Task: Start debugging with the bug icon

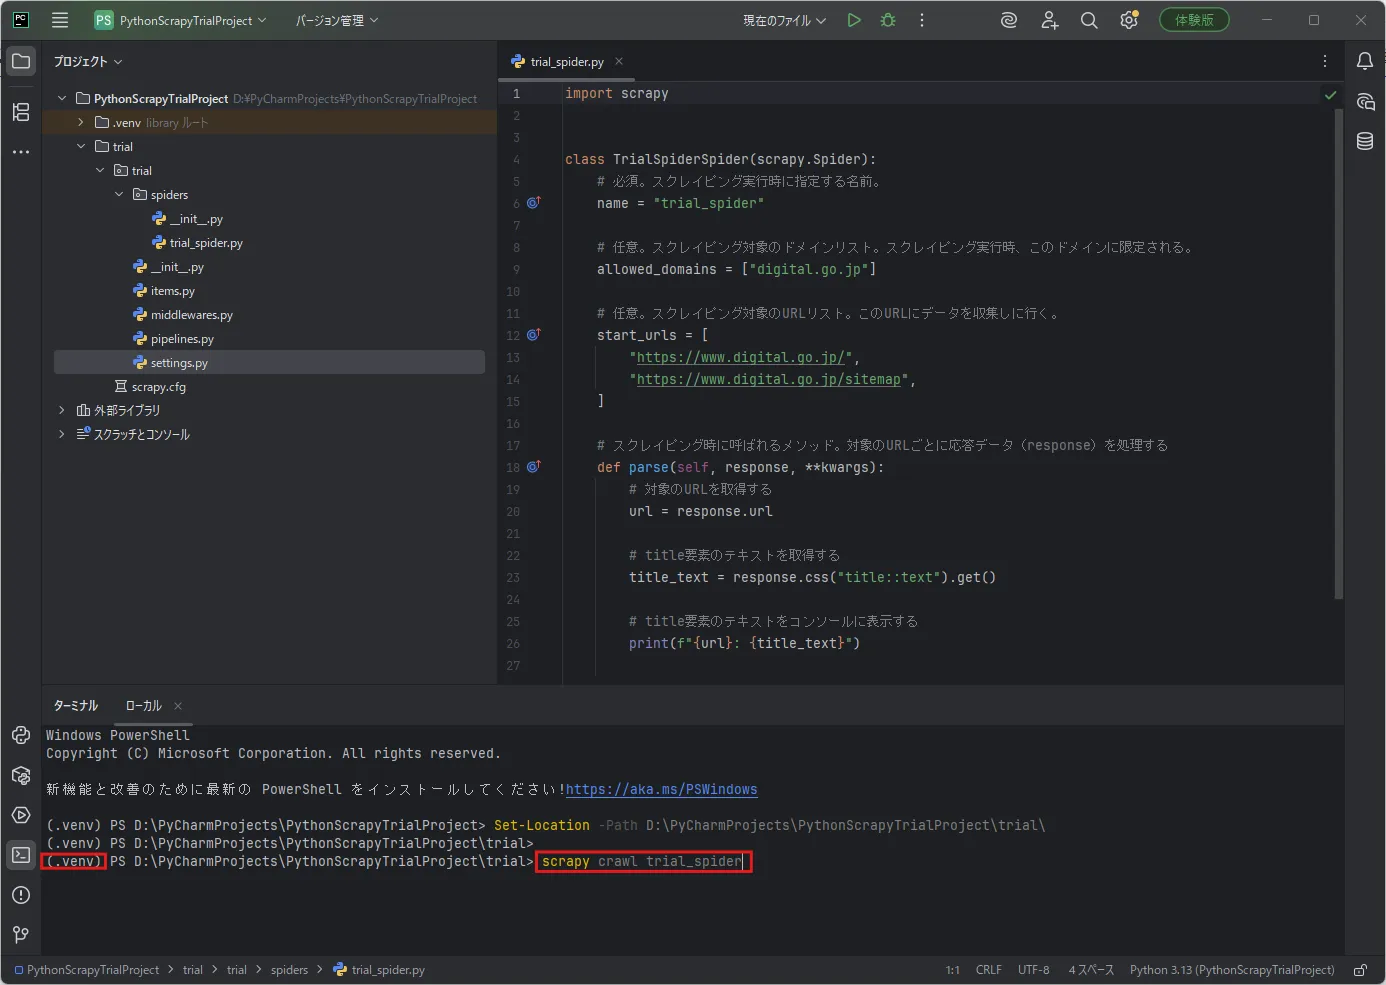Action: pyautogui.click(x=888, y=20)
